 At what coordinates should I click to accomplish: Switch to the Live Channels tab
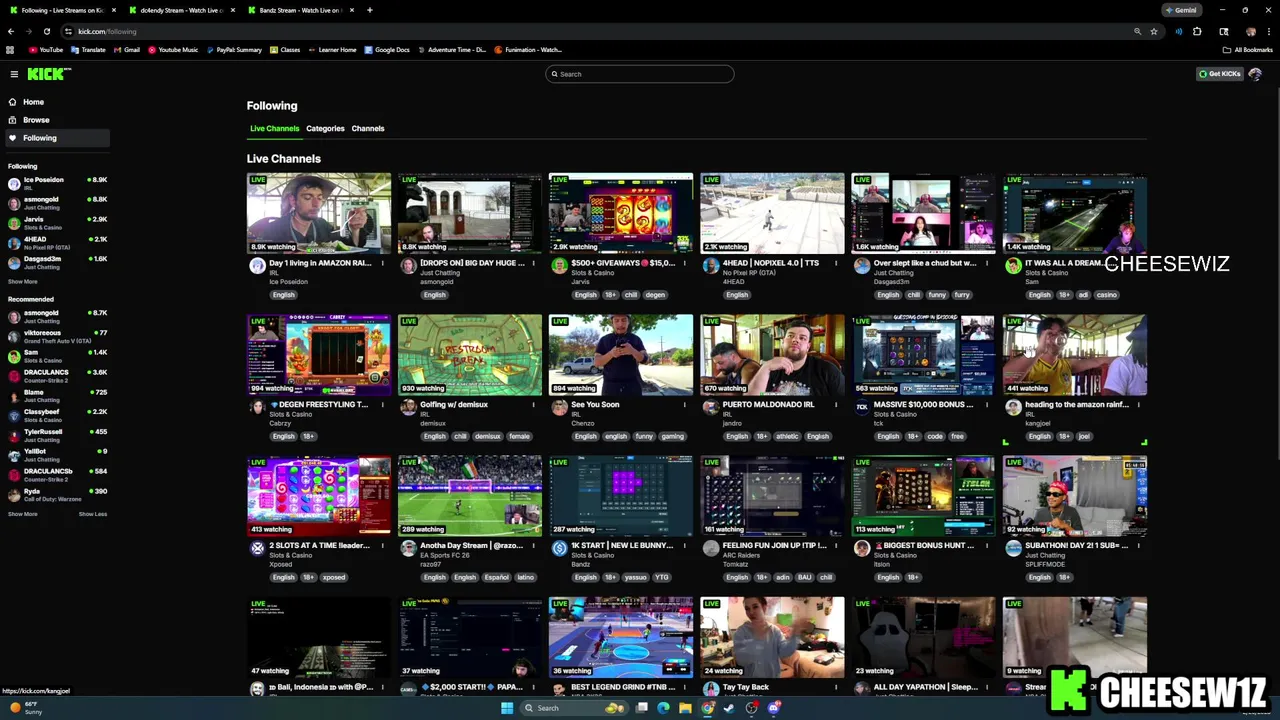tap(274, 128)
